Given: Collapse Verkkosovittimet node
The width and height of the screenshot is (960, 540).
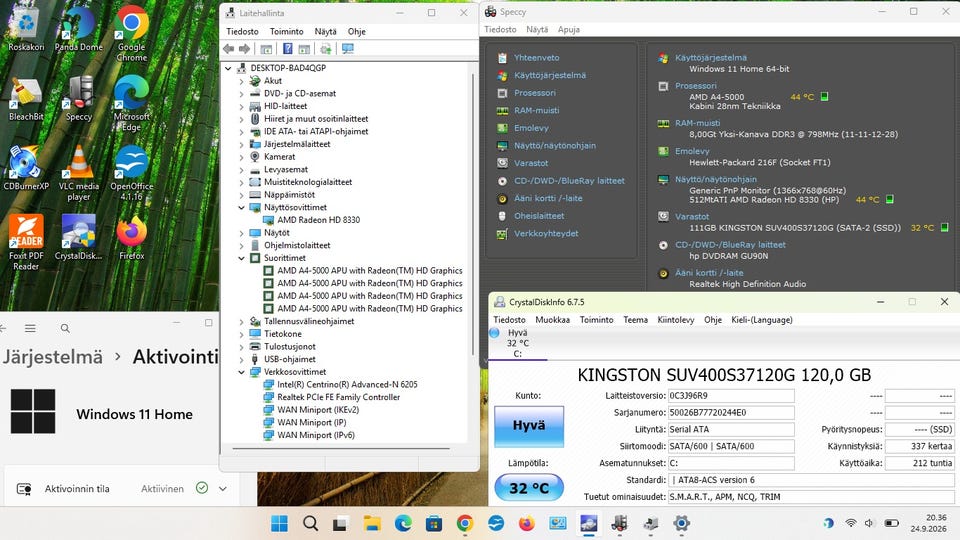Looking at the screenshot, I should click(x=241, y=372).
